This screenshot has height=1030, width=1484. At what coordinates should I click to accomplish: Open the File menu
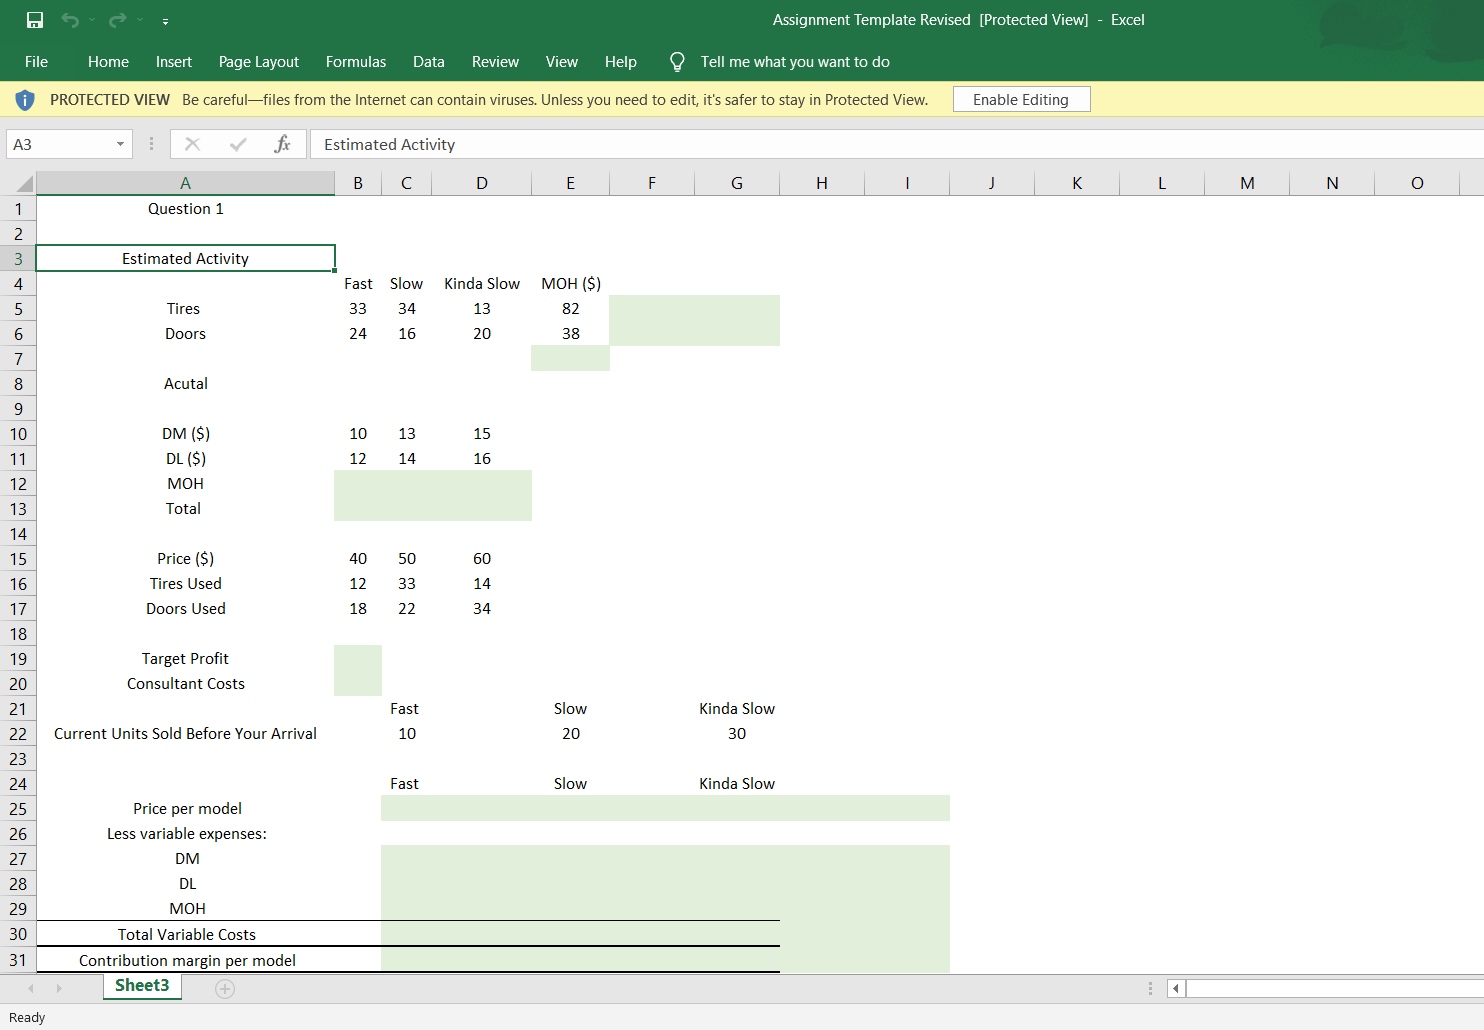pyautogui.click(x=36, y=62)
